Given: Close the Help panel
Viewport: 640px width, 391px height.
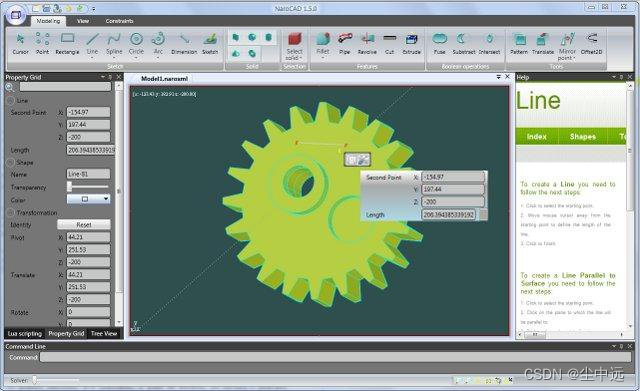Looking at the screenshot, I should tap(629, 77).
